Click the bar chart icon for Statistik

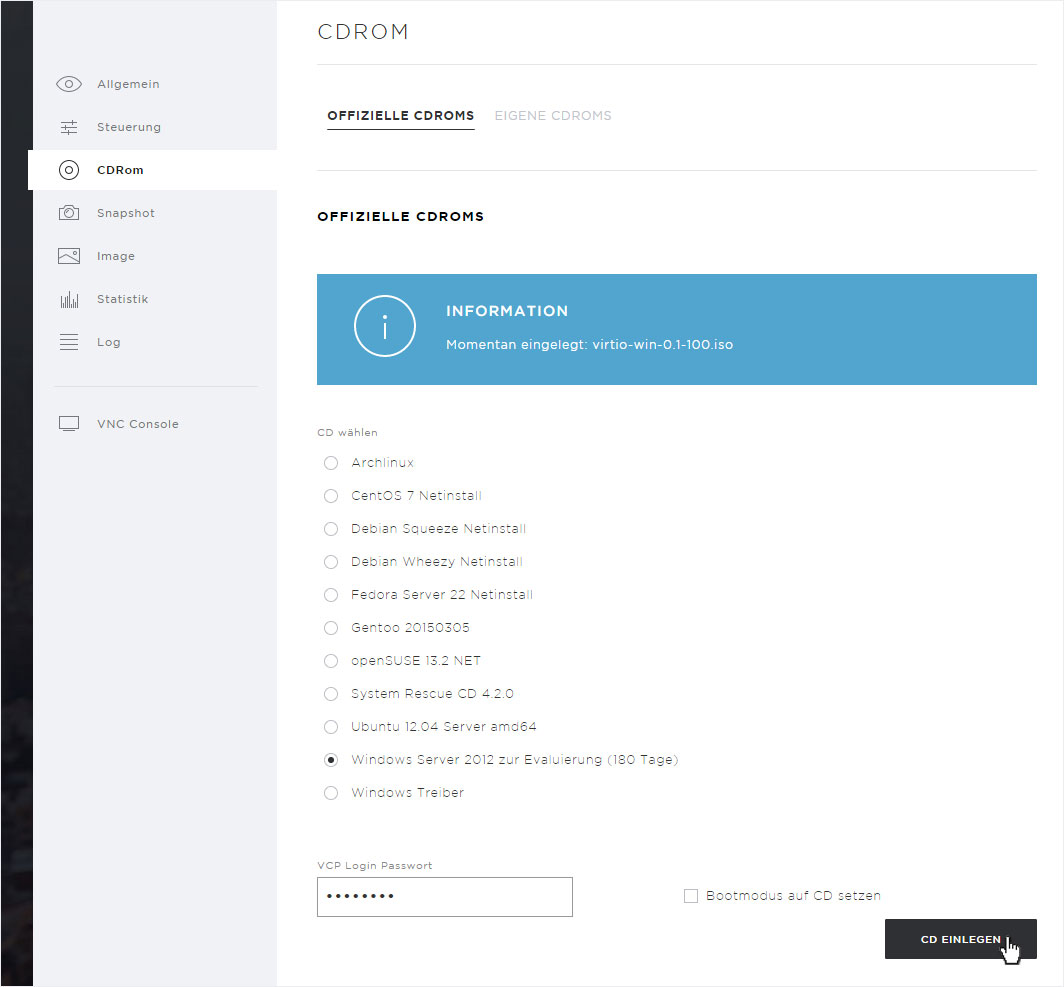pyautogui.click(x=68, y=299)
